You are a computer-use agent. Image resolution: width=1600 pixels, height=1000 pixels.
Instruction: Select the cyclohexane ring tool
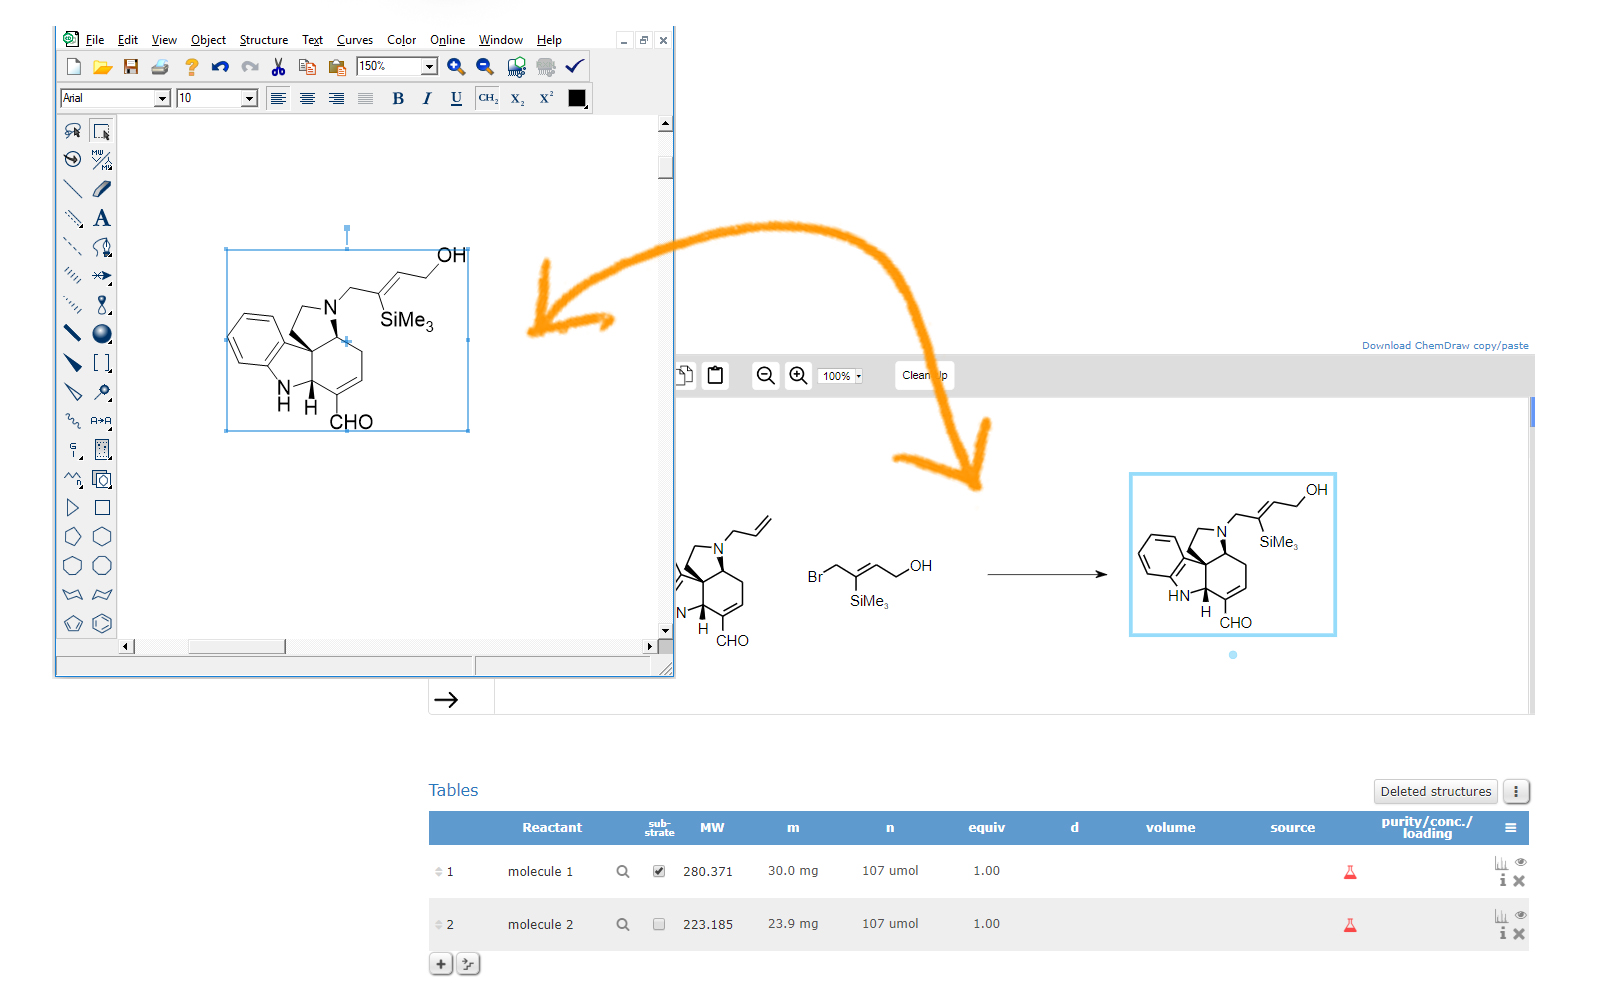(x=102, y=537)
